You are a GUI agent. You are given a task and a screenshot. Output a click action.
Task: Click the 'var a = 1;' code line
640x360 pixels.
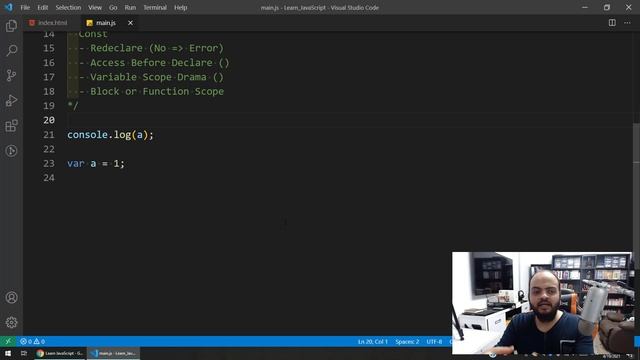pos(96,163)
